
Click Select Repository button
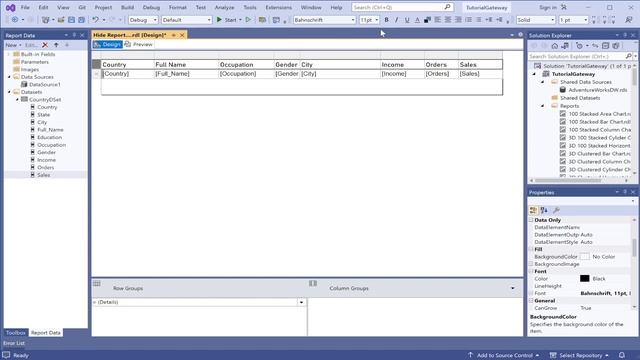click(x=580, y=355)
